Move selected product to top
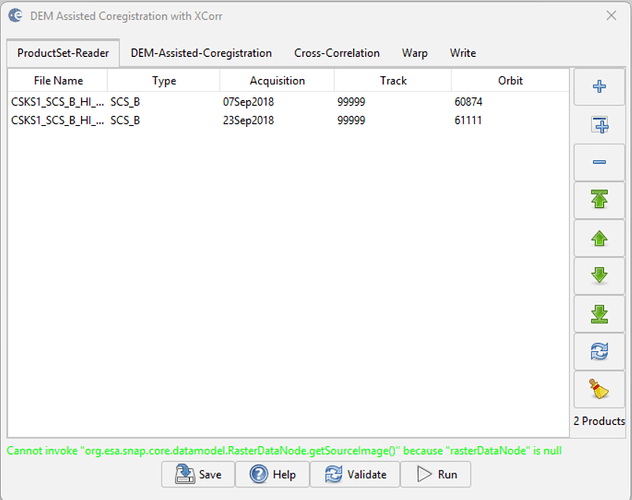This screenshot has height=500, width=632. [x=600, y=201]
